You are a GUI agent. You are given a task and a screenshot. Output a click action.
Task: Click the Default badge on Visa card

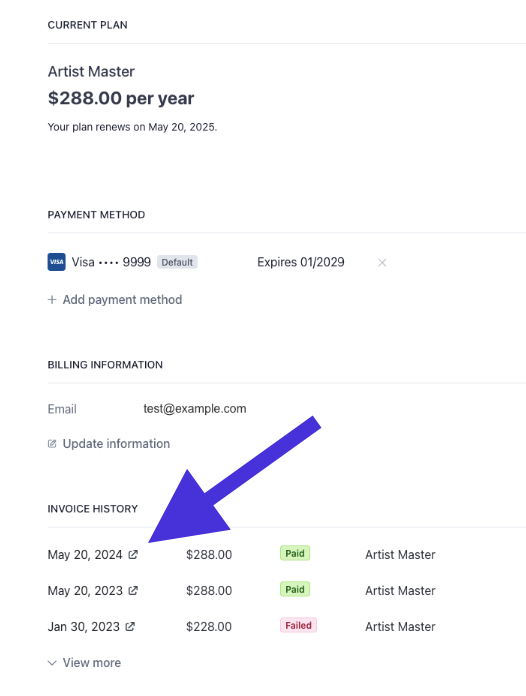pos(177,262)
